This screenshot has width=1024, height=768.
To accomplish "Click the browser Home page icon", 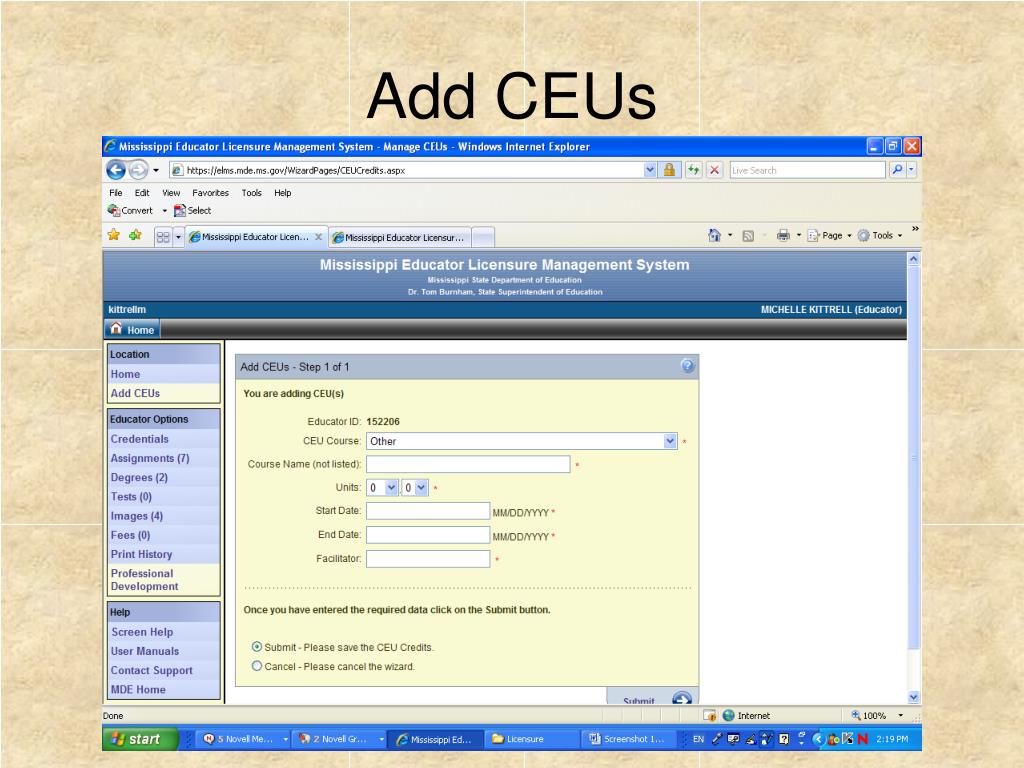I will 714,235.
